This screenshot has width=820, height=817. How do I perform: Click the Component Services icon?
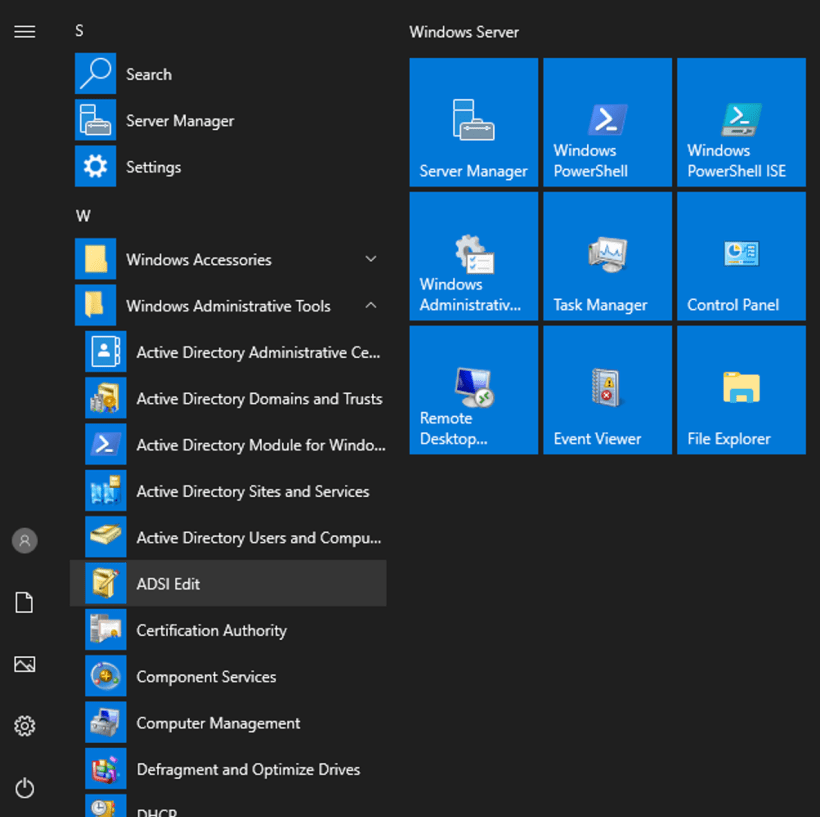click(106, 676)
